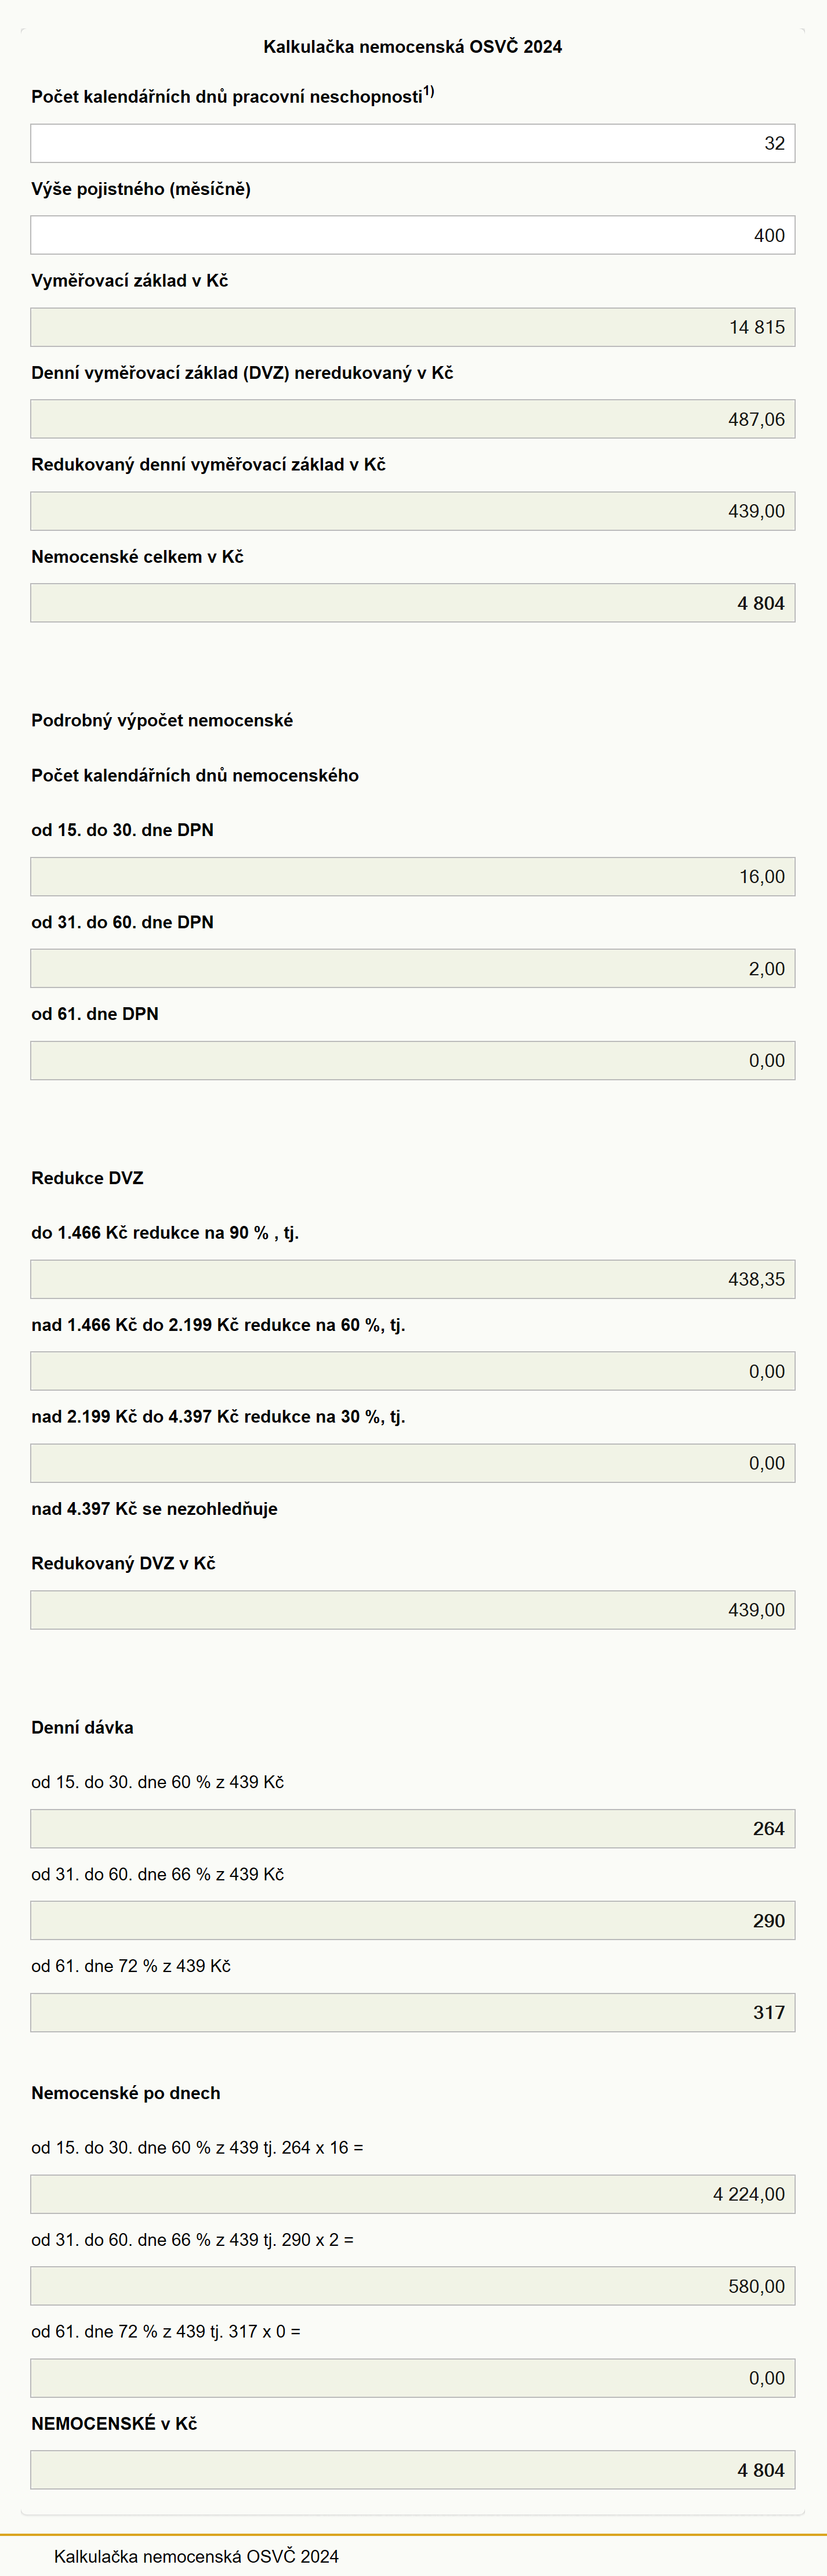Click the final NEMOCENSKÉ v Kč field
The image size is (827, 2576).
413,2470
